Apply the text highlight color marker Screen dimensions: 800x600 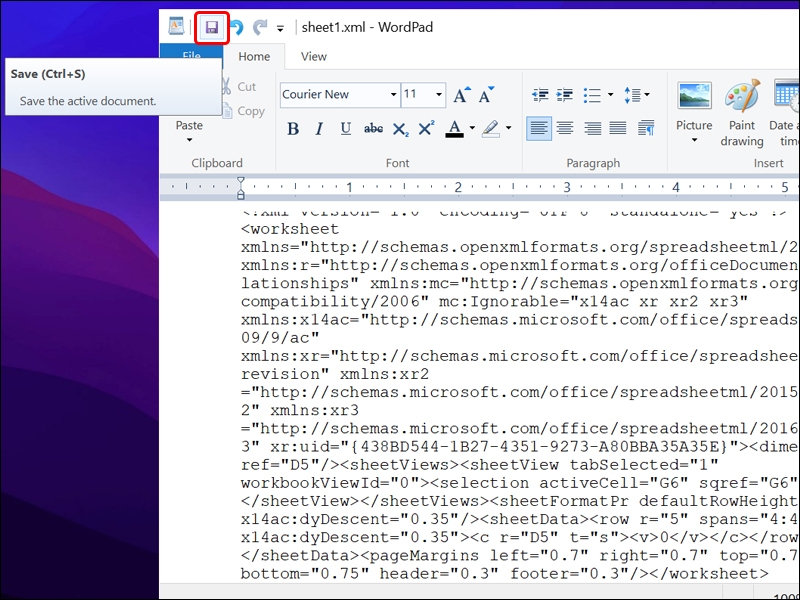click(x=491, y=129)
